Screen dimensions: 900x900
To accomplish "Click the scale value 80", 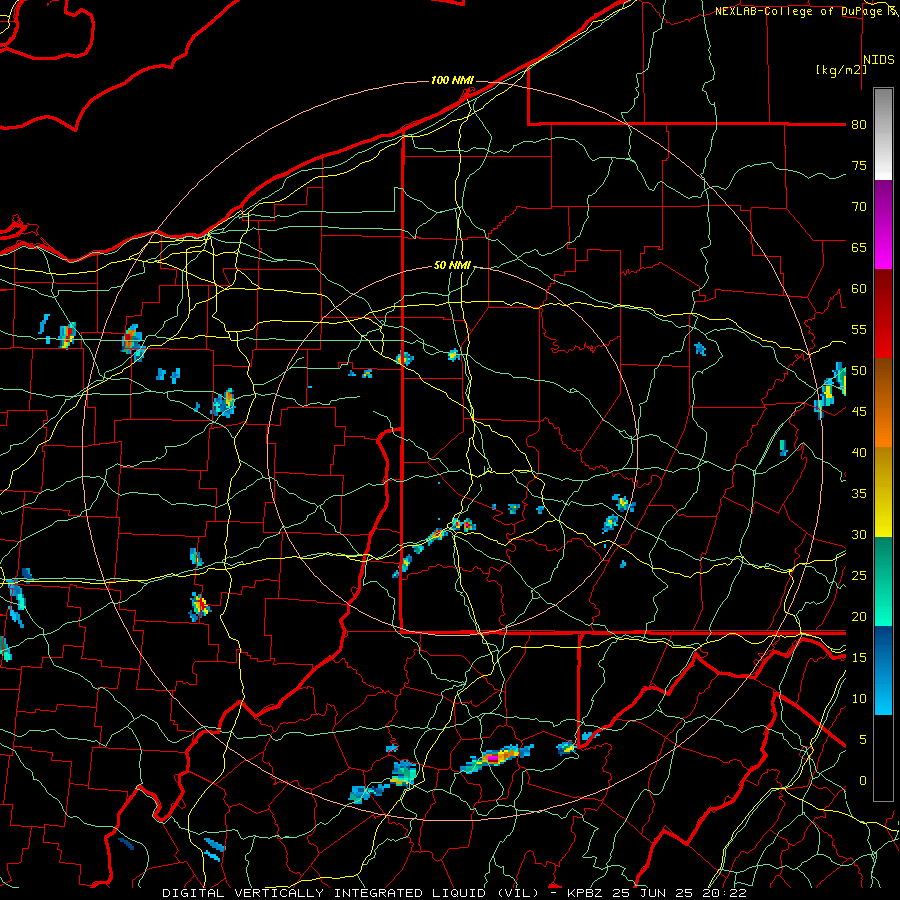I will tap(859, 125).
